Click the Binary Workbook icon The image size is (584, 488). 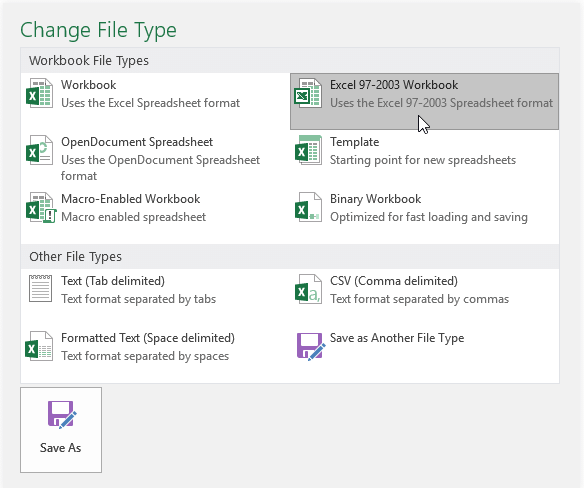308,207
